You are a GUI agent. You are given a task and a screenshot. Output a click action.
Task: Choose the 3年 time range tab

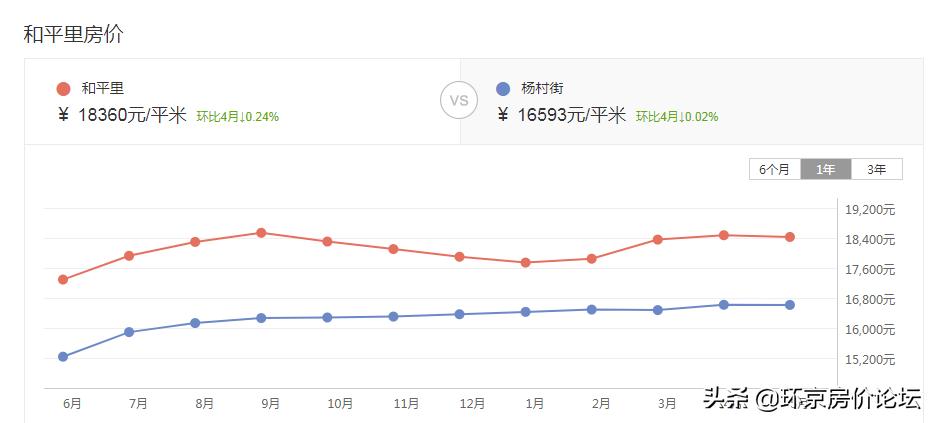pos(877,169)
